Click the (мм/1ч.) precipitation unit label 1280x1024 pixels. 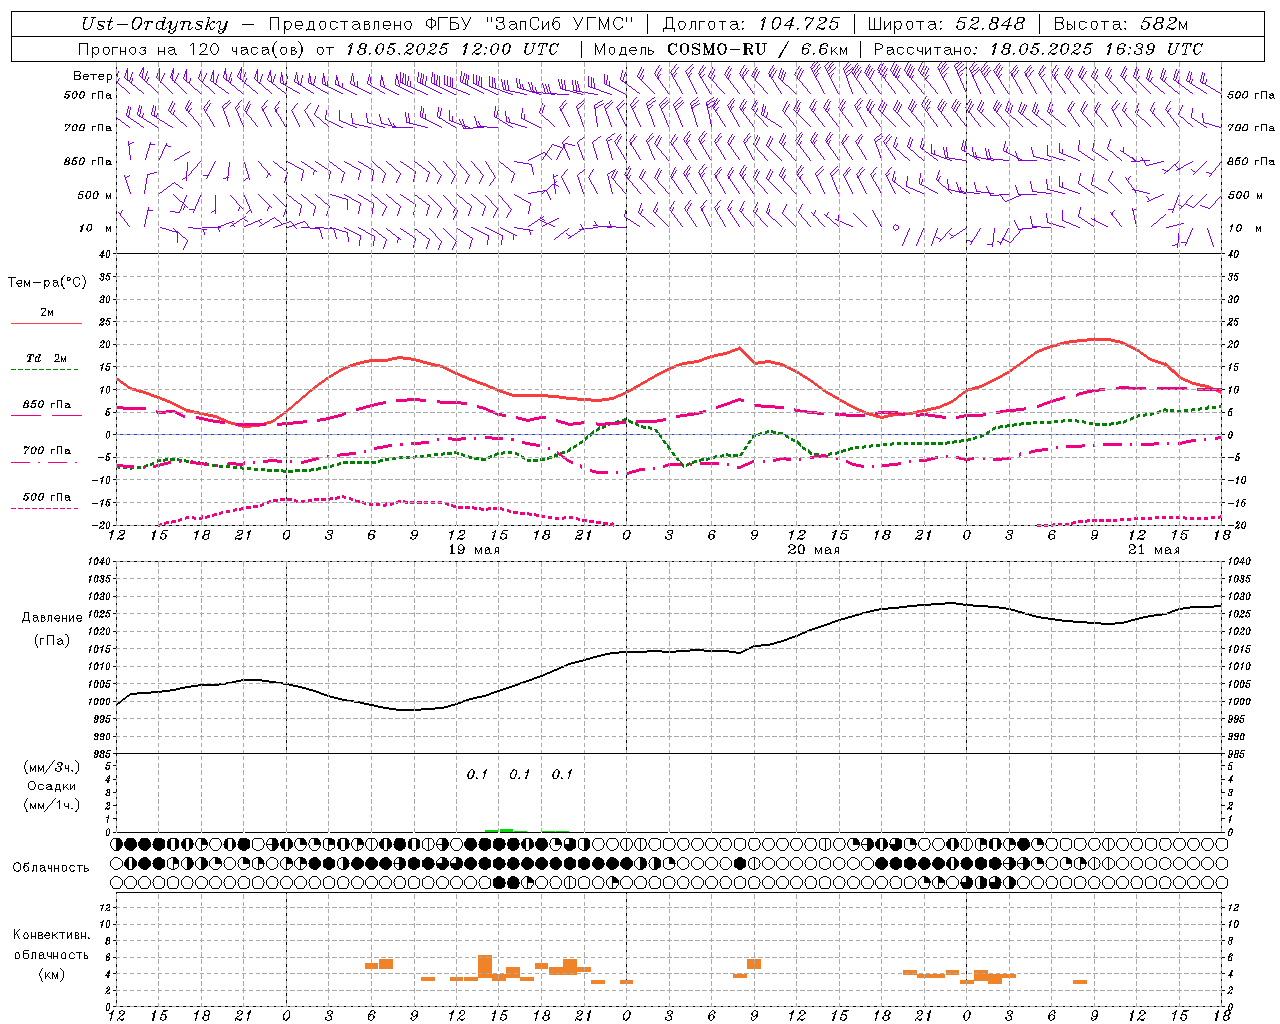tap(51, 805)
